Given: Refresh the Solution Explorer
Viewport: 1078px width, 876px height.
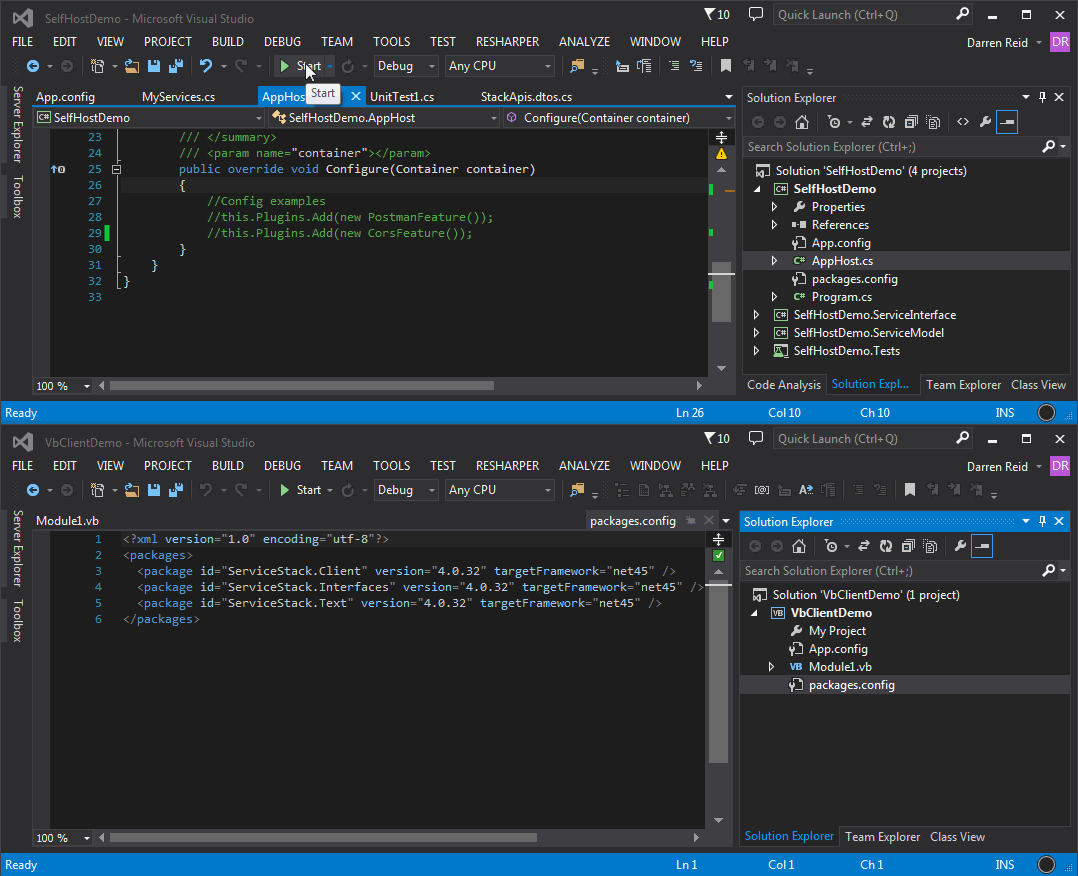Looking at the screenshot, I should click(890, 122).
